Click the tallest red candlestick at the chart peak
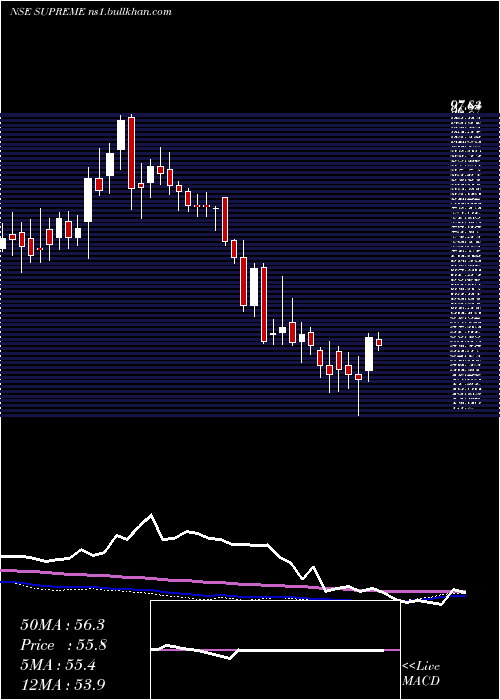Viewport: 500px width, 700px height. pos(131,153)
